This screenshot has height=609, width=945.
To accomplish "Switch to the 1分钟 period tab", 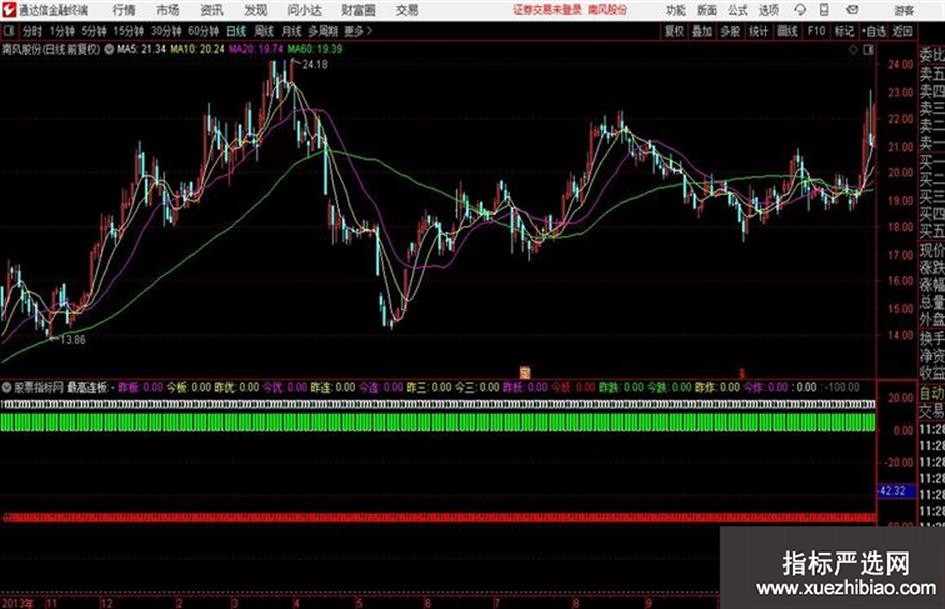I will click(x=62, y=31).
